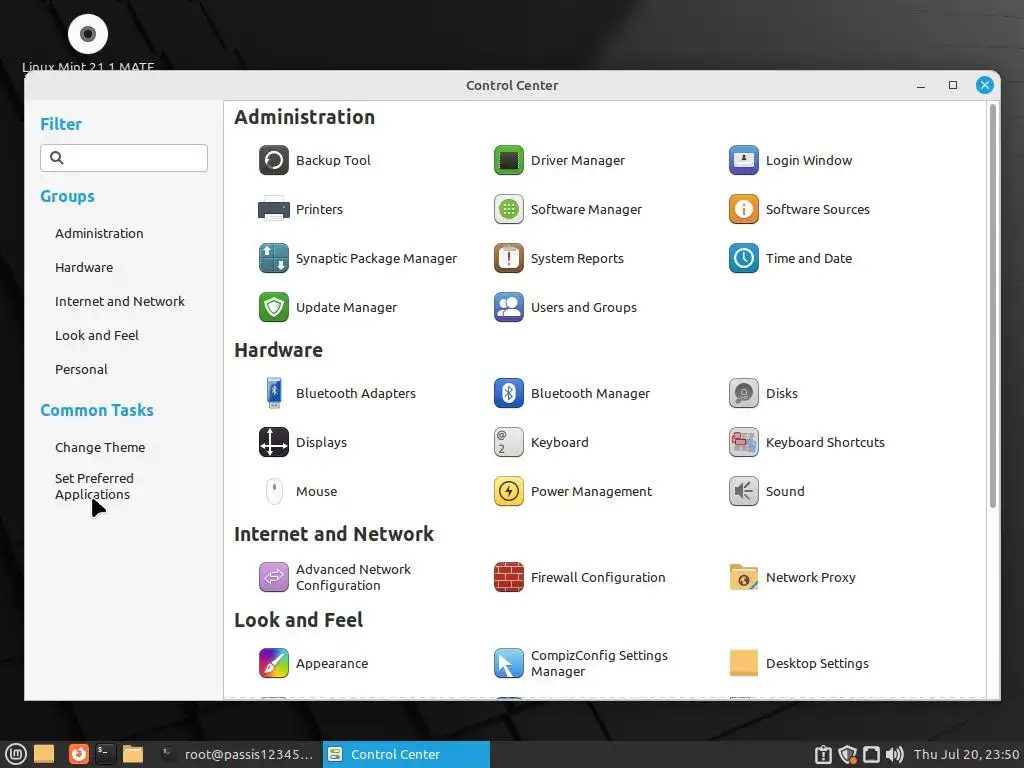This screenshot has width=1024, height=768.
Task: Open the Printers icon
Action: [274, 210]
